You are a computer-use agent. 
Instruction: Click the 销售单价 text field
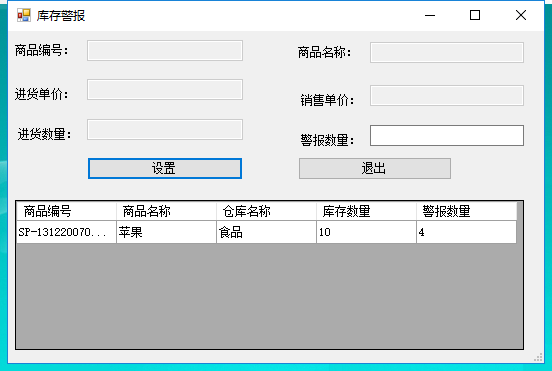point(447,95)
